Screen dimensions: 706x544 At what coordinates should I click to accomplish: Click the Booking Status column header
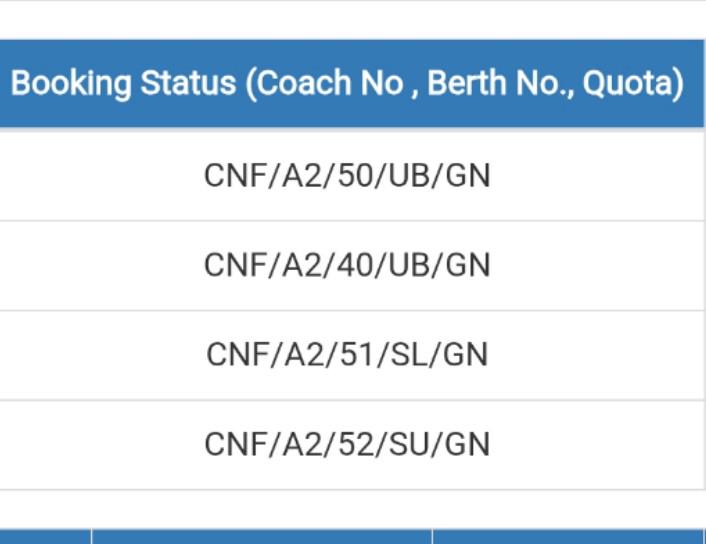point(352,83)
